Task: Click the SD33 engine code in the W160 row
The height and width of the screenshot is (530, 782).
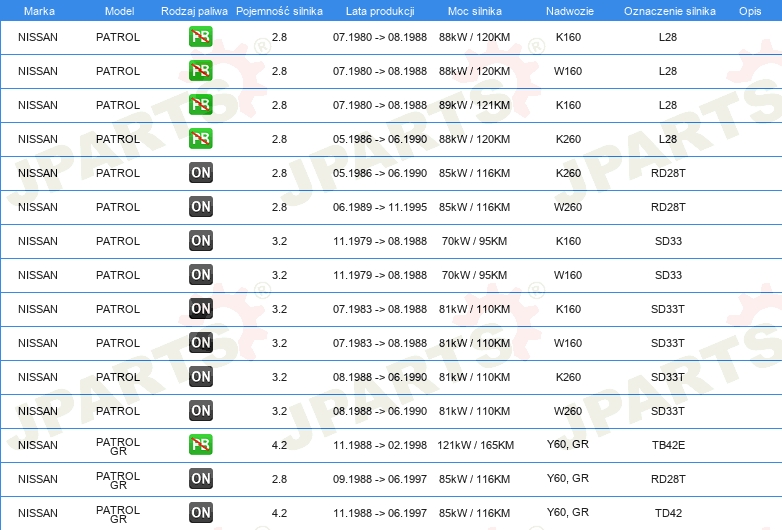Action: click(x=668, y=275)
